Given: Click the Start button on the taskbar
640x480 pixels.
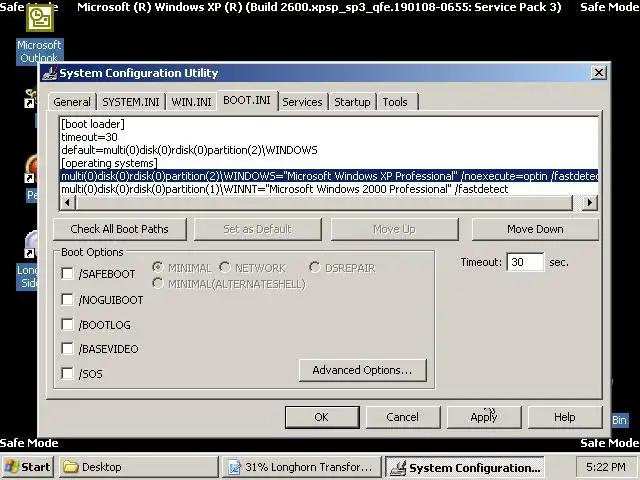Looking at the screenshot, I should pyautogui.click(x=27, y=467).
